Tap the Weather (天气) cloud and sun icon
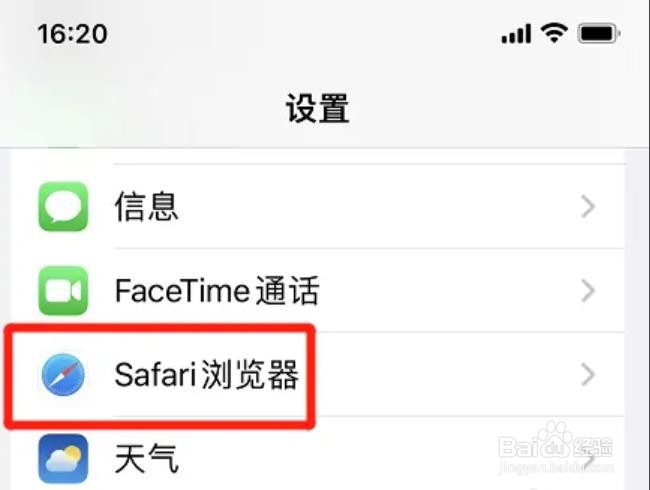This screenshot has width=650, height=490. click(63, 458)
